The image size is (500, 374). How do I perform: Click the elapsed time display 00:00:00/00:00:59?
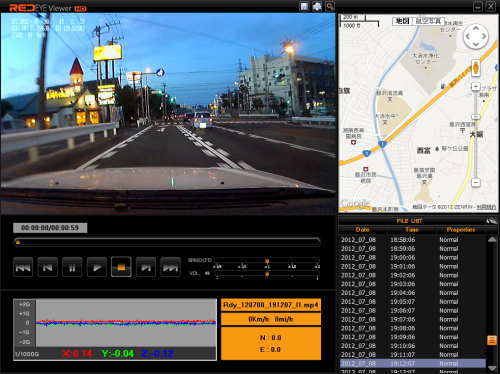point(50,228)
